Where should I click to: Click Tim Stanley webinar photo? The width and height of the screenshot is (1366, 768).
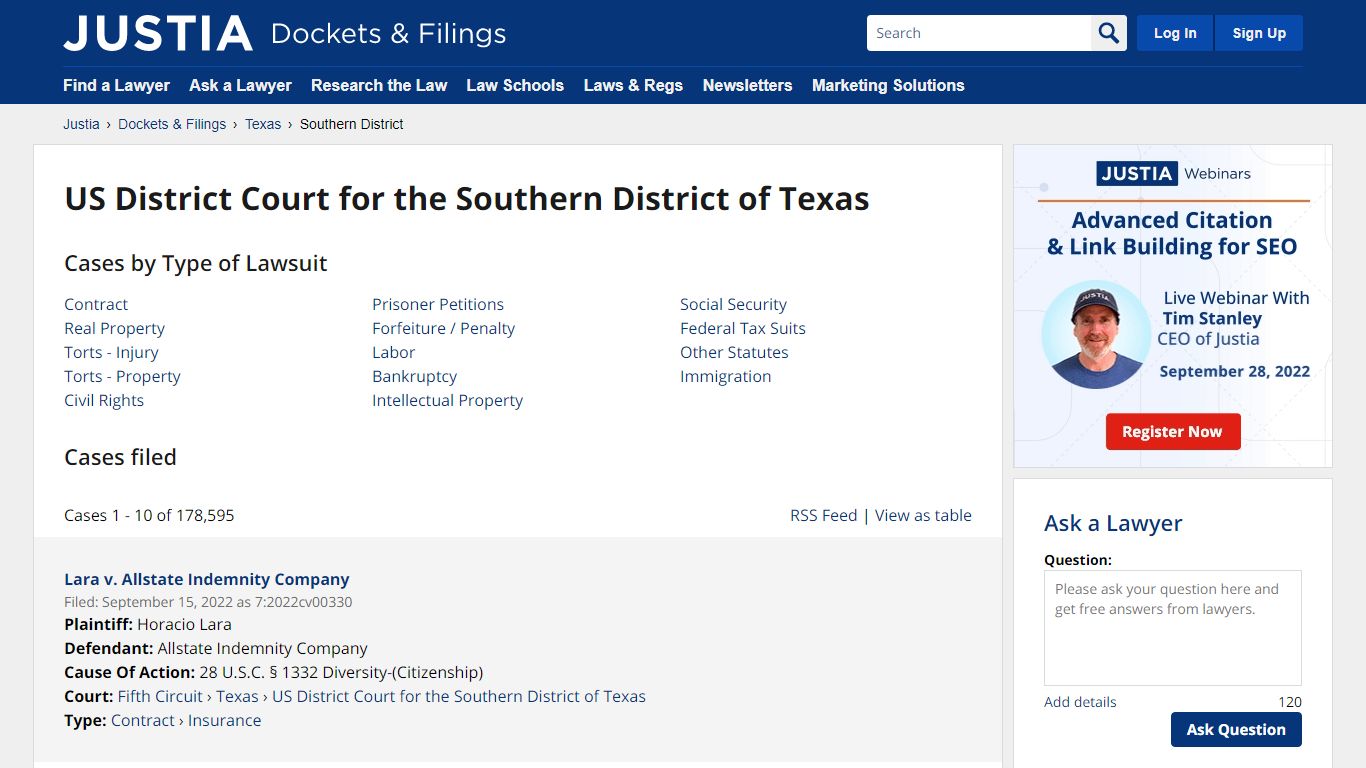1096,335
